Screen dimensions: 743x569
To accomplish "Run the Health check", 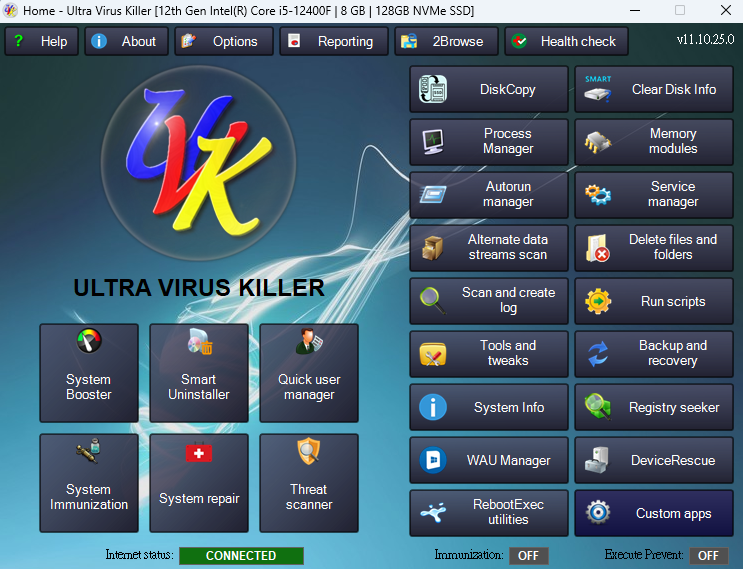I will pyautogui.click(x=566, y=41).
